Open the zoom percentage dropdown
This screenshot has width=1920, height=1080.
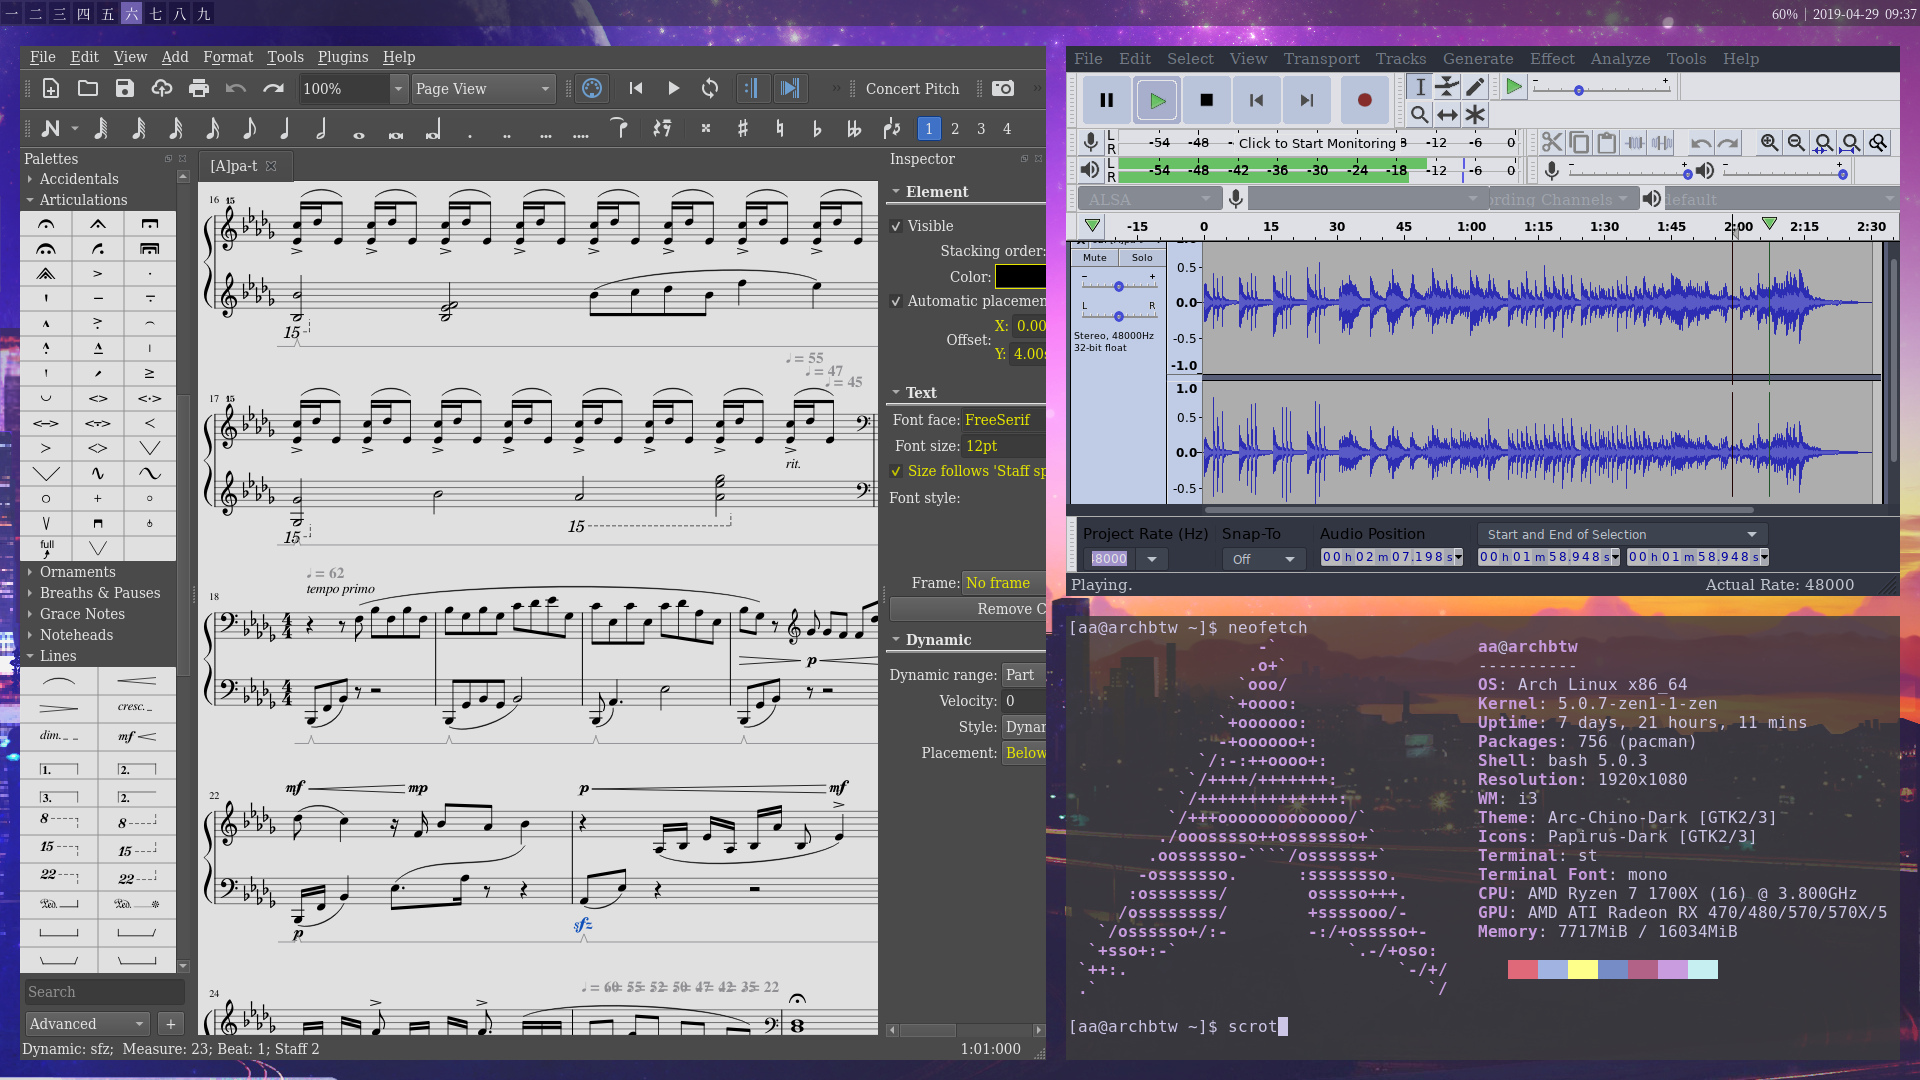click(398, 89)
